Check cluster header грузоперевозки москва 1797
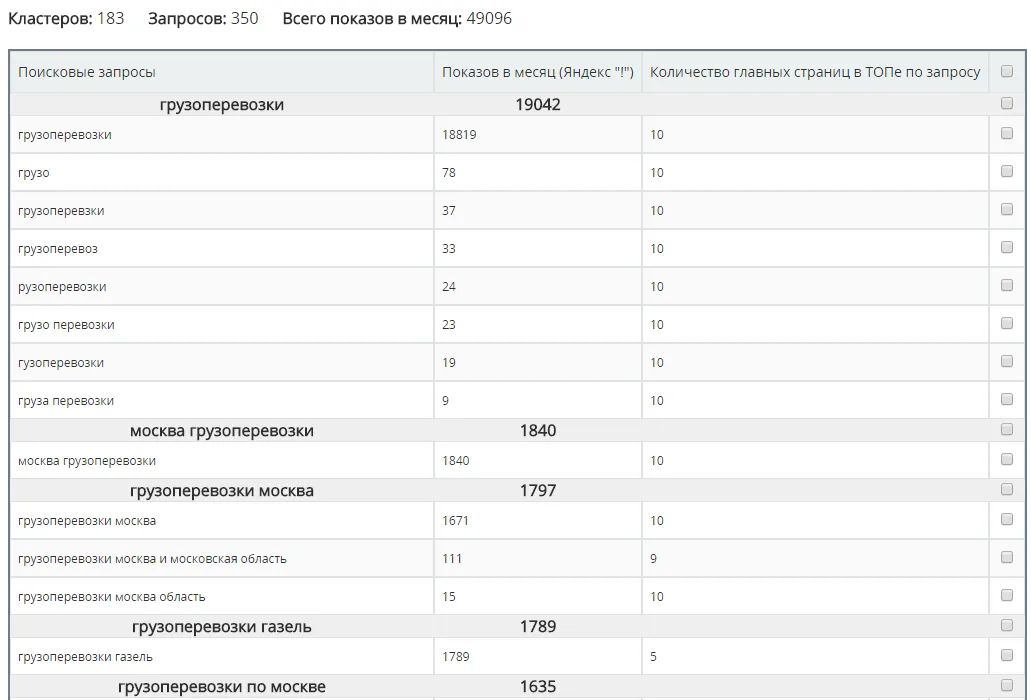Viewport: 1031px width, 700px height. (x=1007, y=489)
